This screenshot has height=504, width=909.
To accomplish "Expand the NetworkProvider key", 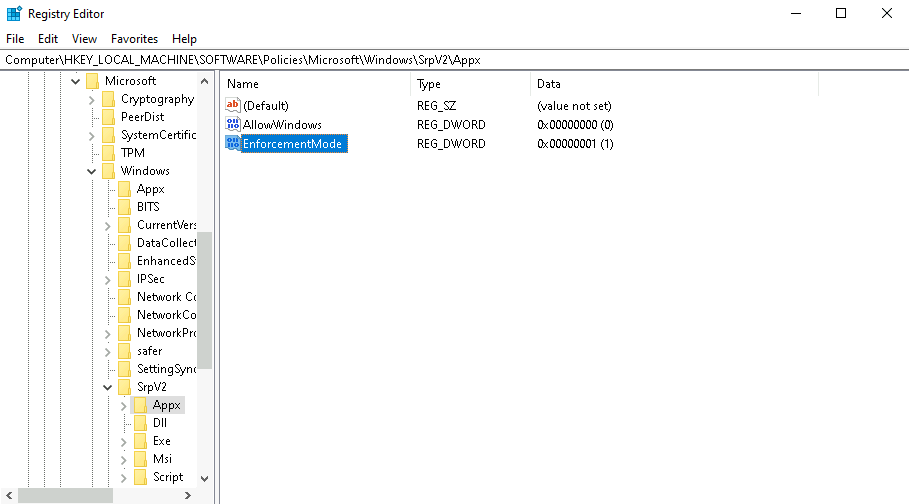I will [108, 333].
